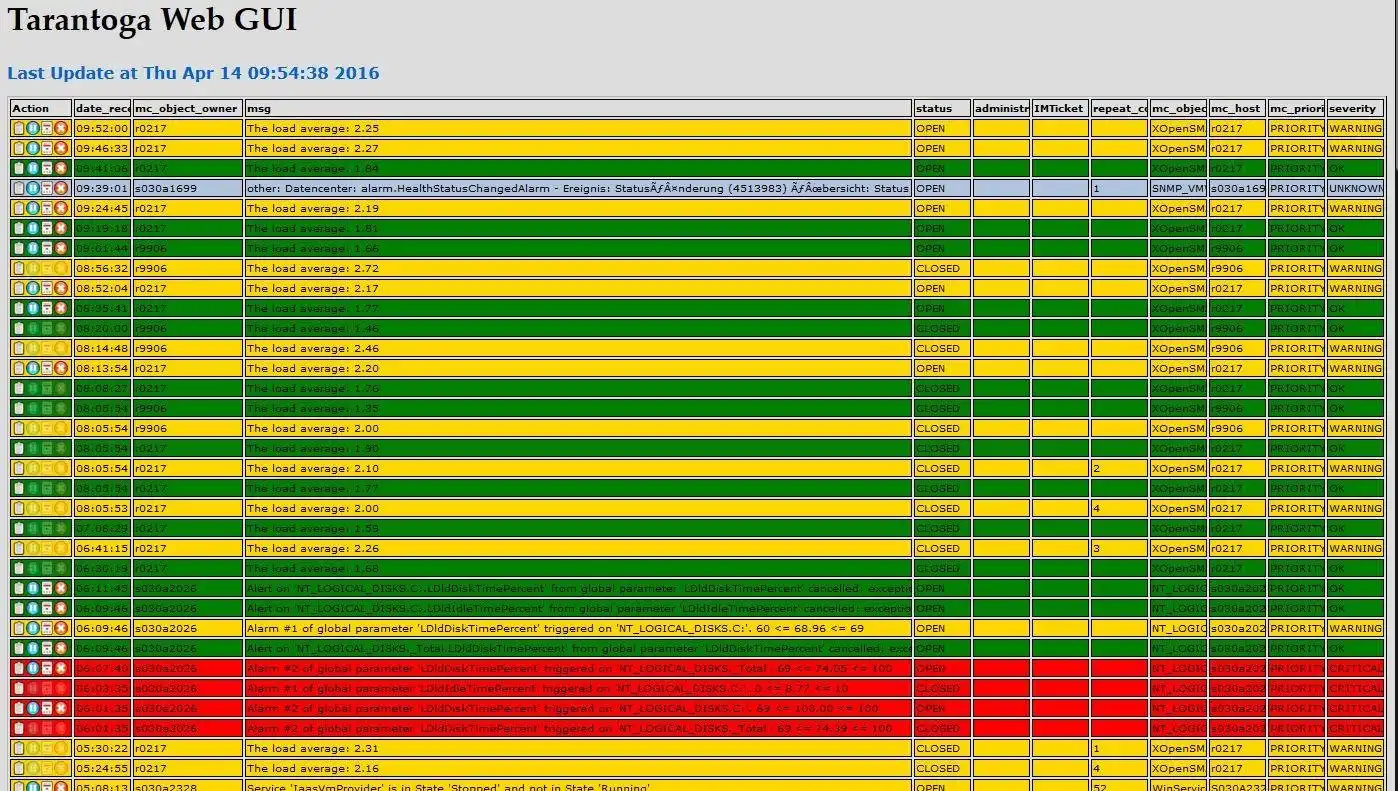Click the red X icon in s030a1699 row
Viewport: 1398px width, 791px height.
61,188
